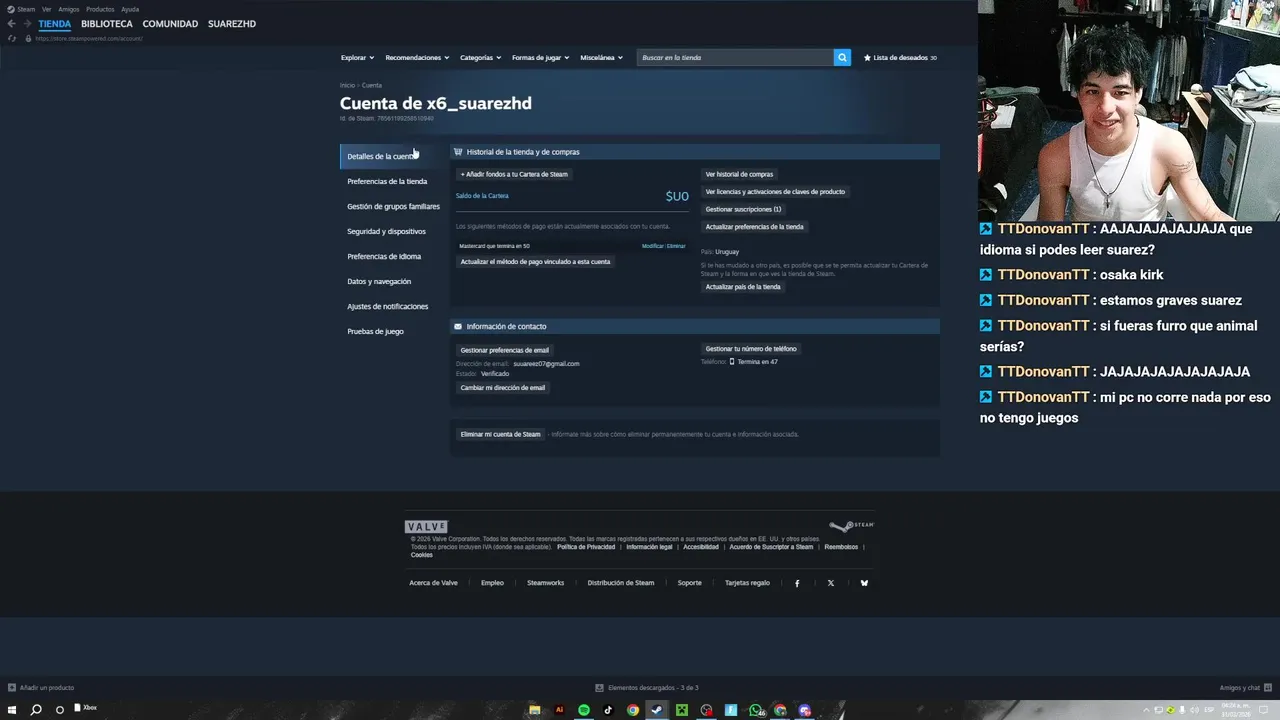Select 'Gestión de grupos familiares' in sidebar
Viewport: 1280px width, 720px height.
point(391,206)
